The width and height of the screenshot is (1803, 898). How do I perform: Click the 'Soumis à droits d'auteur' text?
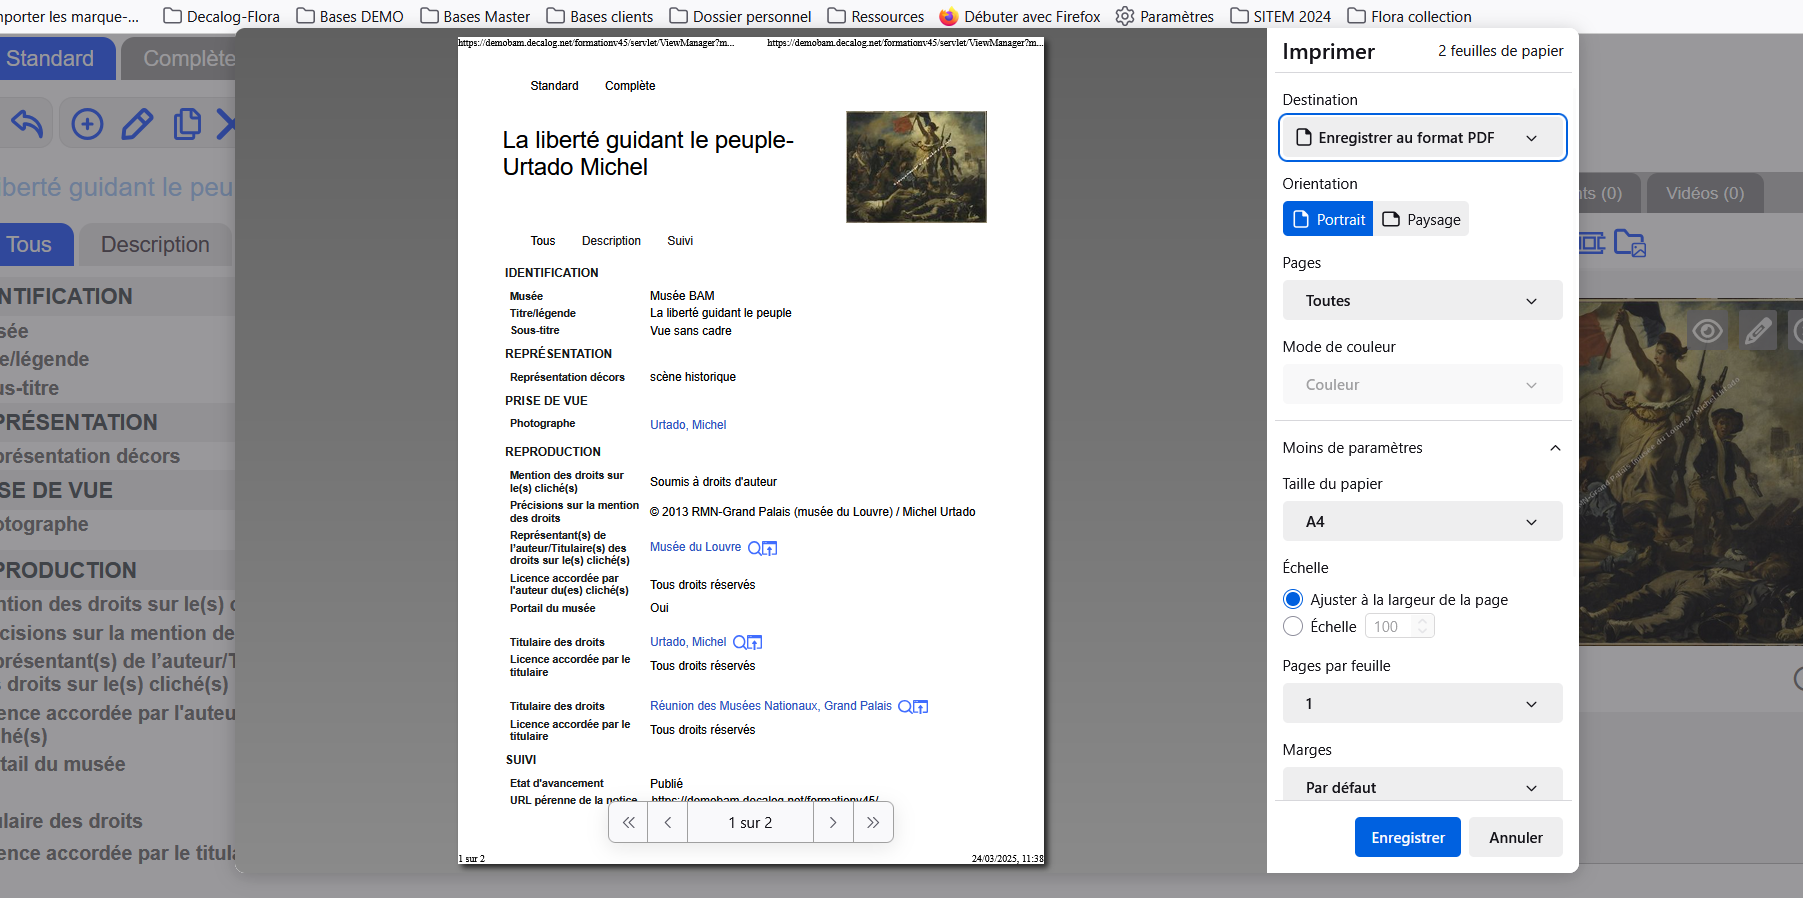pos(713,482)
